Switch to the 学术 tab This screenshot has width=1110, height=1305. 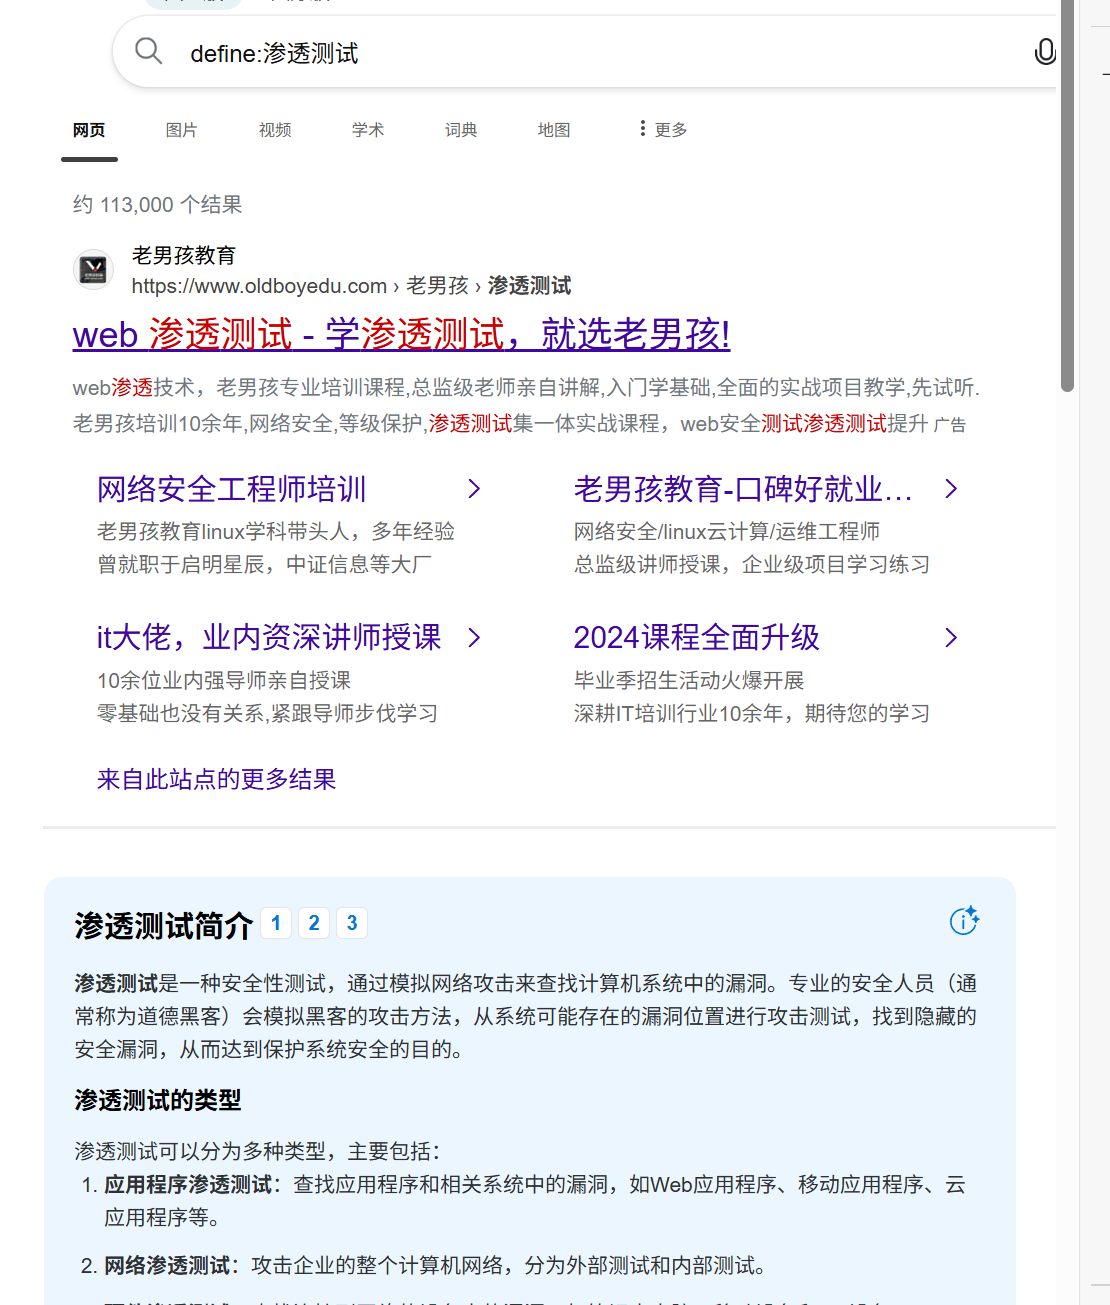click(368, 130)
